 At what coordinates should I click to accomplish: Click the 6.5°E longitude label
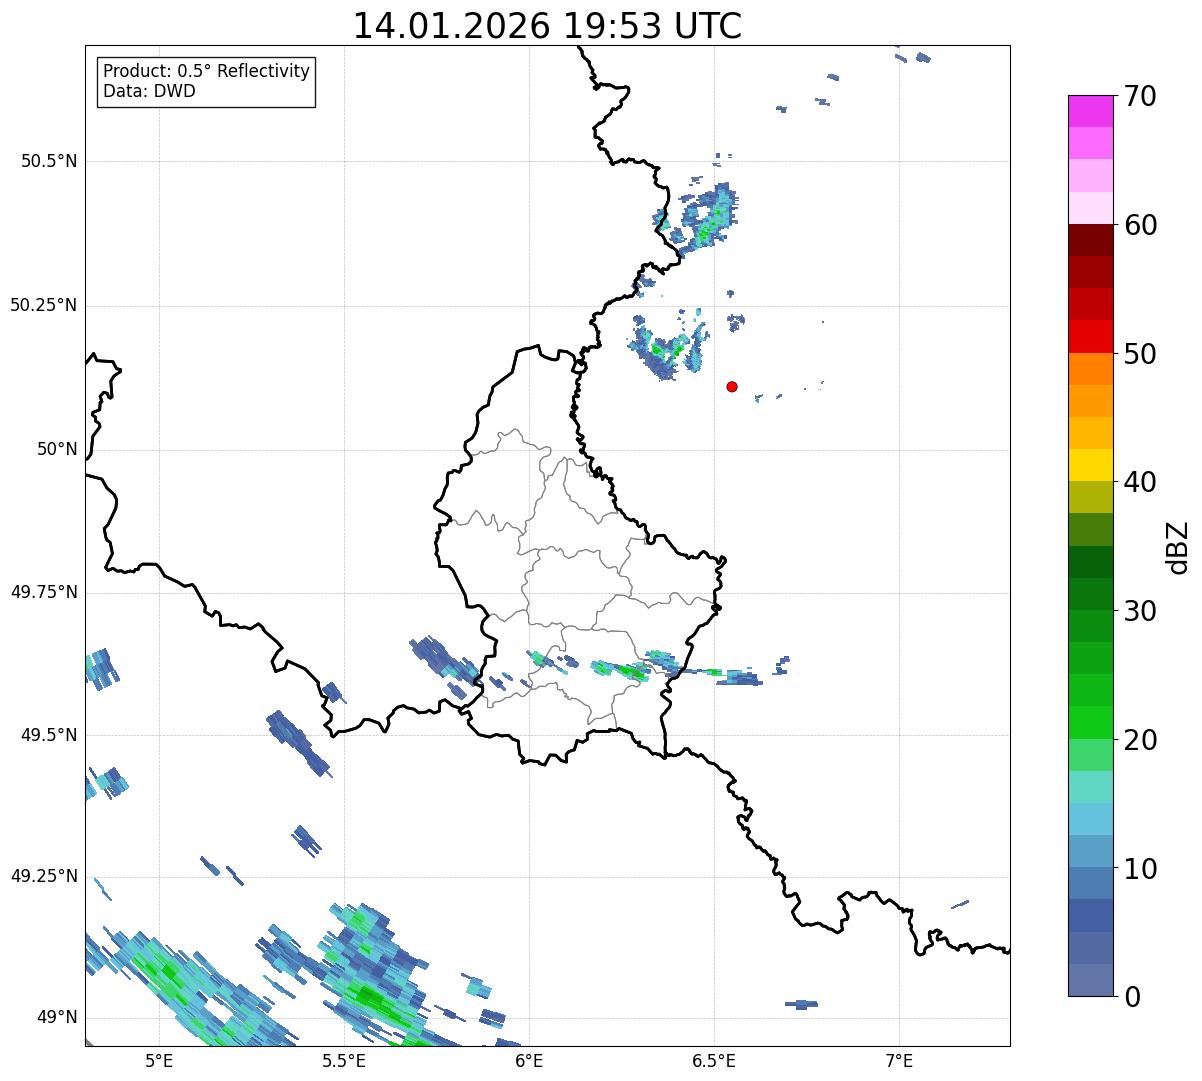[714, 1061]
